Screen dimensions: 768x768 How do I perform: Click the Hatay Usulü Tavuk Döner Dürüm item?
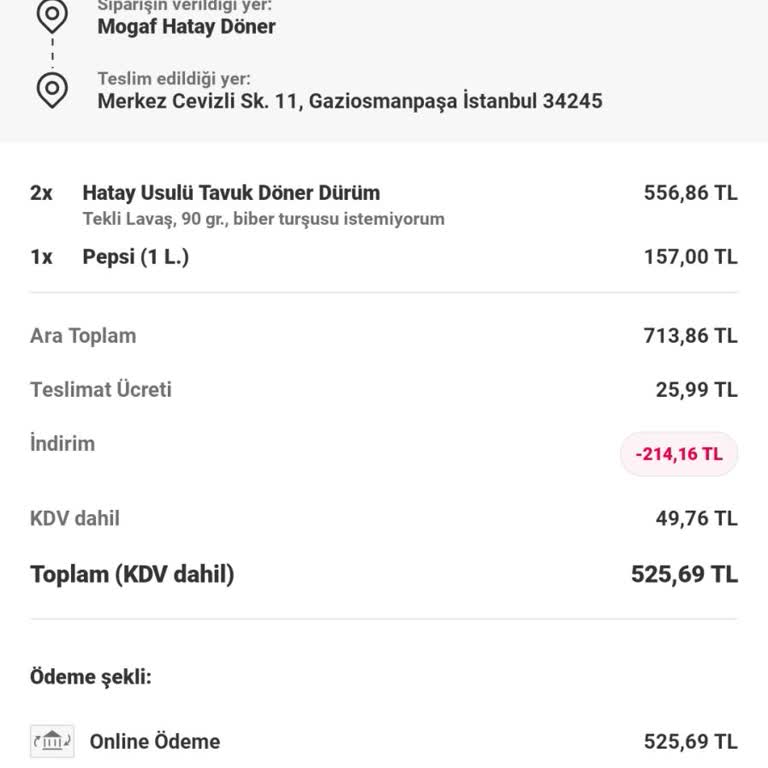point(231,193)
